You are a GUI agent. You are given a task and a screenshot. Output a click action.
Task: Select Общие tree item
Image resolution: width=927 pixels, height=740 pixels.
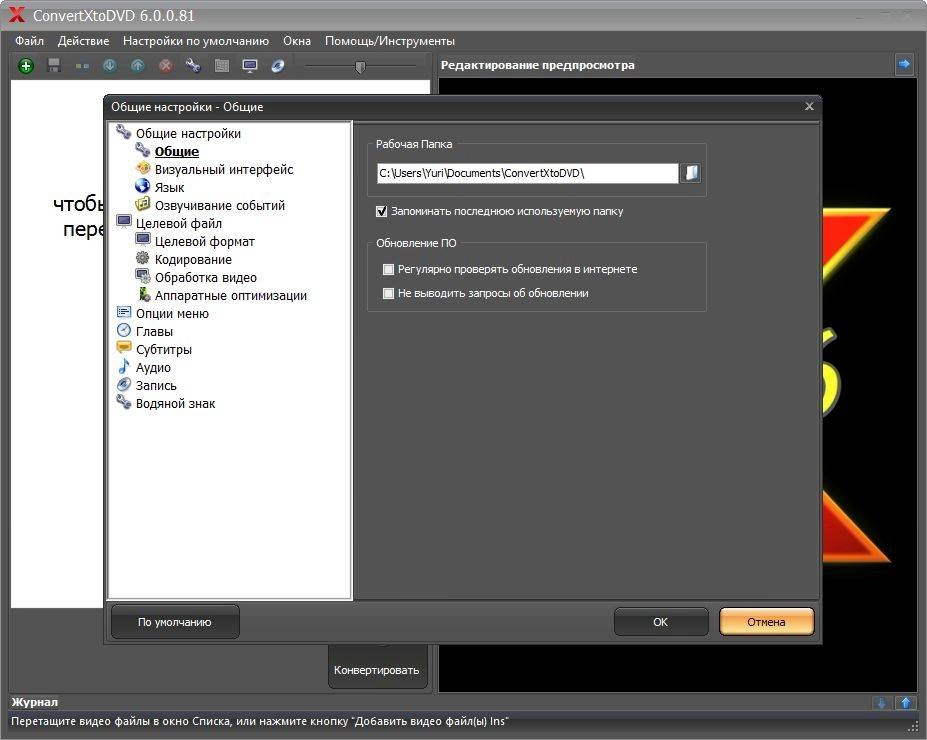pos(177,151)
